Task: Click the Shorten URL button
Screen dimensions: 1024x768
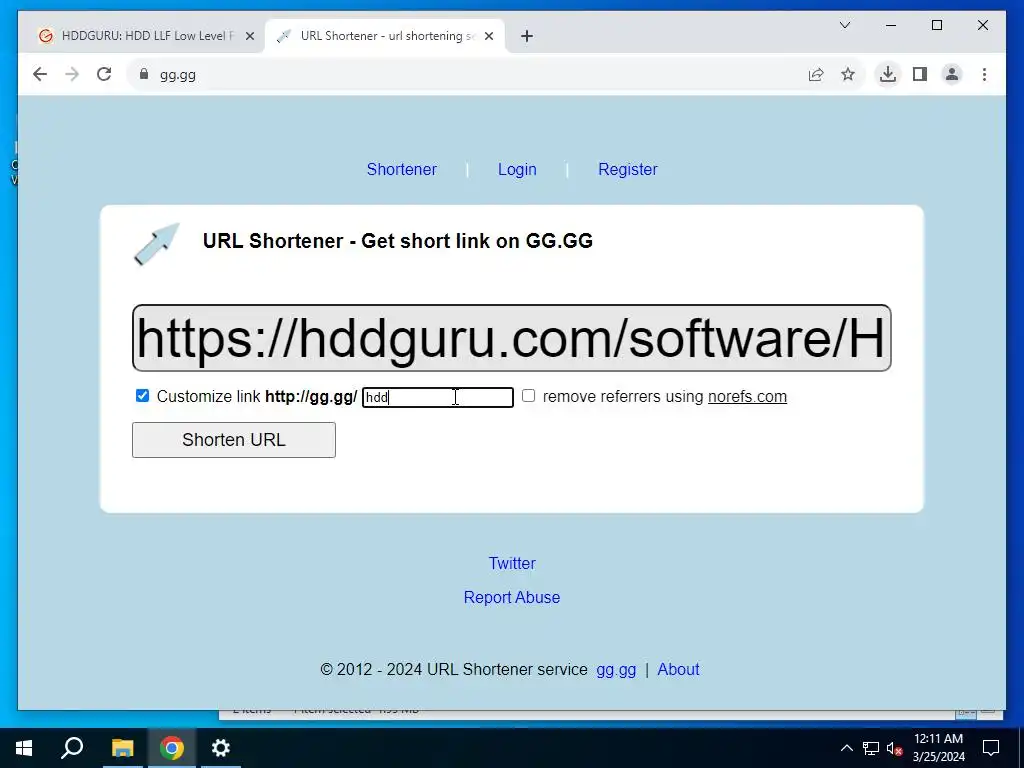Action: click(x=234, y=440)
